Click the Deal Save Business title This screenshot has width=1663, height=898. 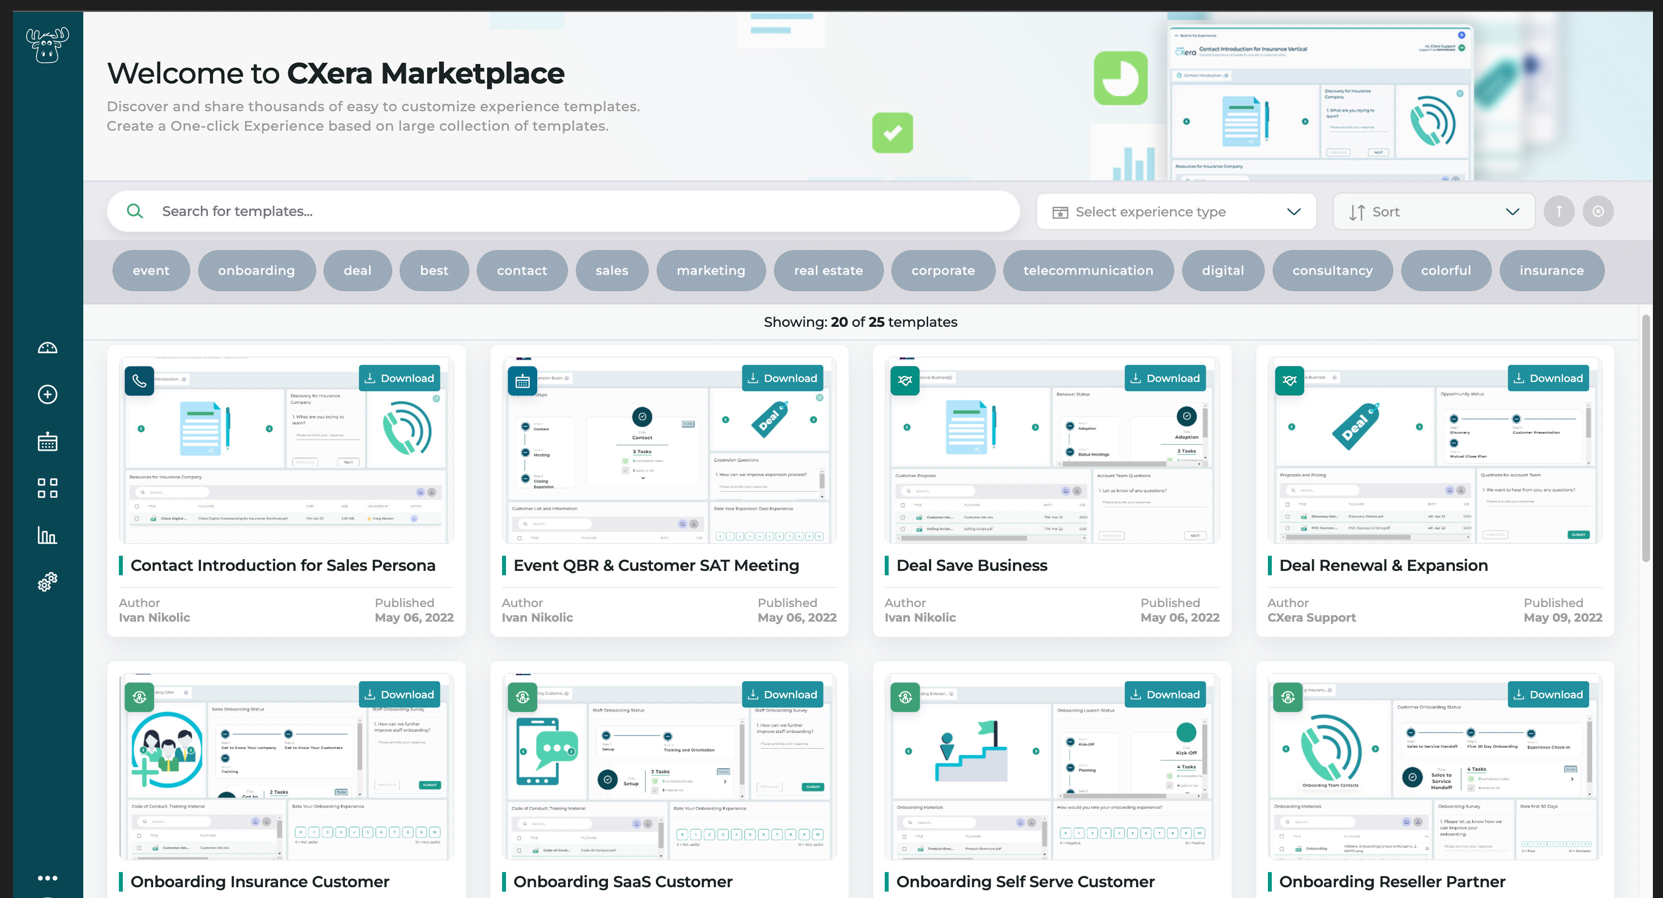pos(972,565)
